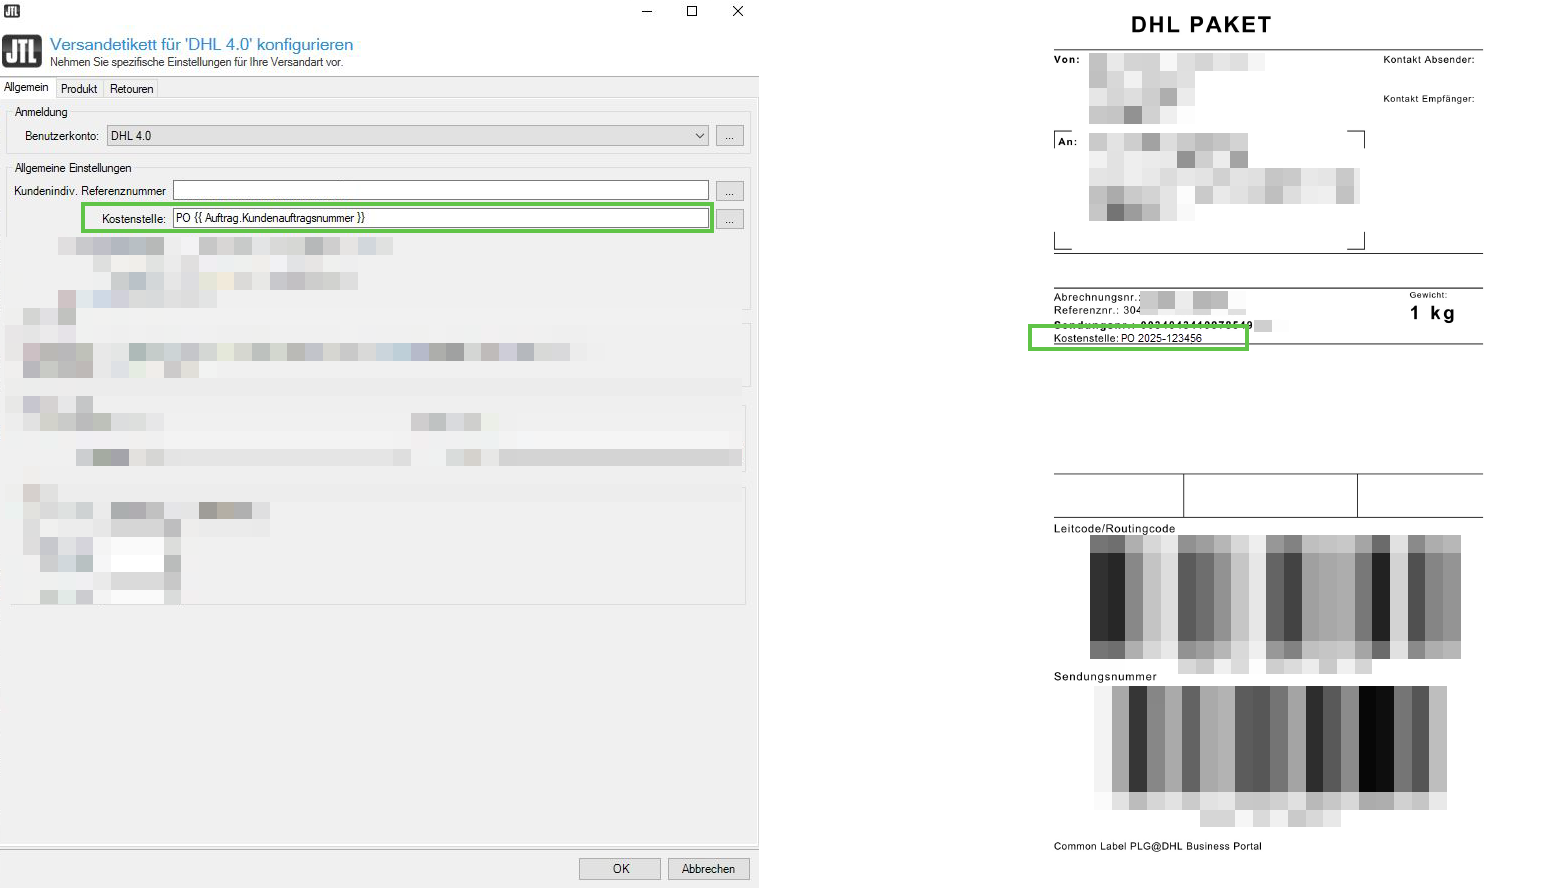Open the Produkt tab
1543x888 pixels.
tap(79, 89)
